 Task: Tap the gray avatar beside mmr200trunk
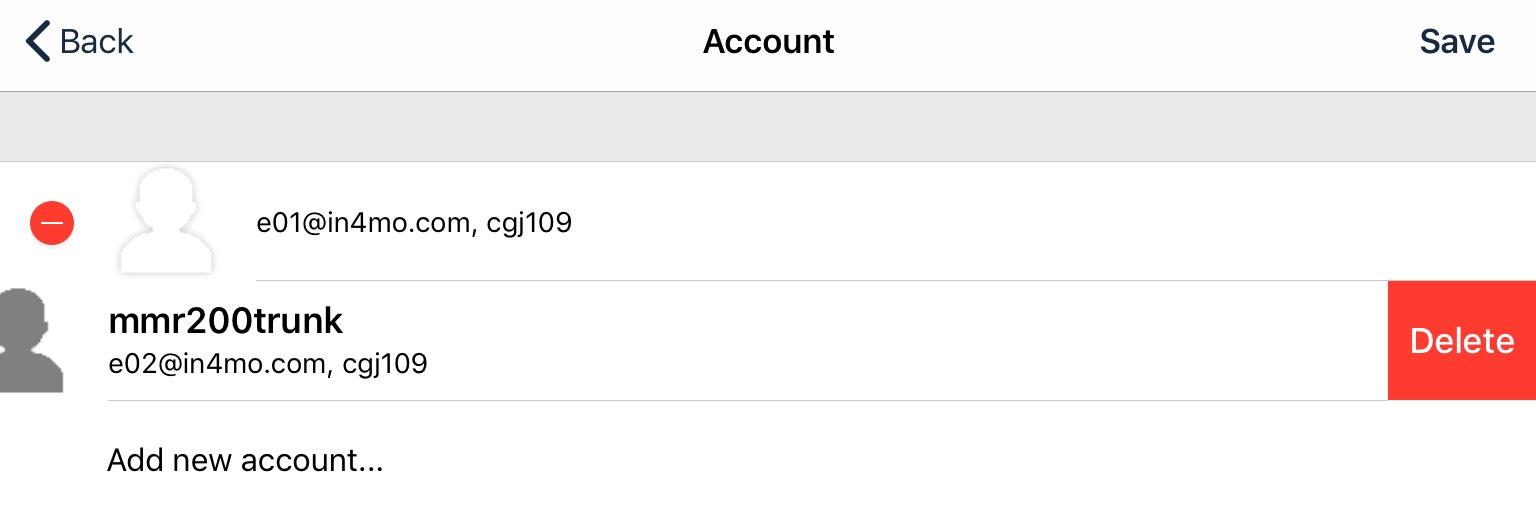[30, 341]
